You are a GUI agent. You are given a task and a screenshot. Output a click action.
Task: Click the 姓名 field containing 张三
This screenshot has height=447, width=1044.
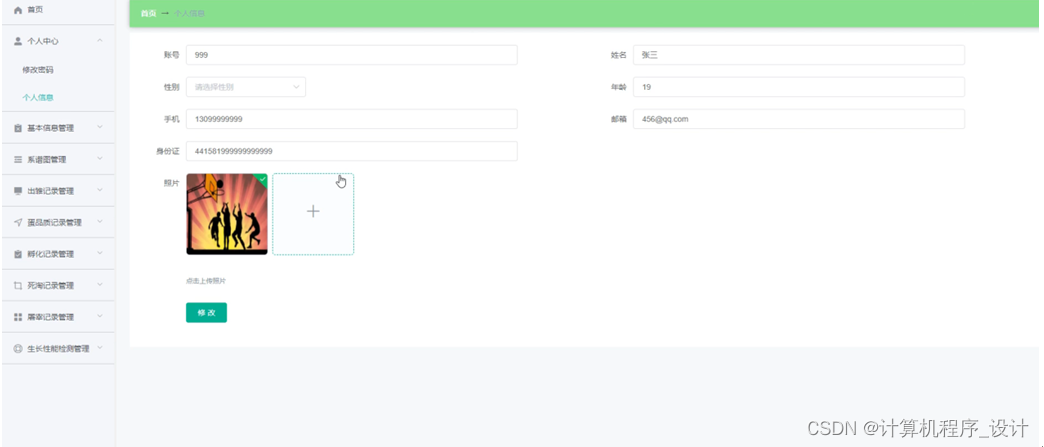[798, 55]
